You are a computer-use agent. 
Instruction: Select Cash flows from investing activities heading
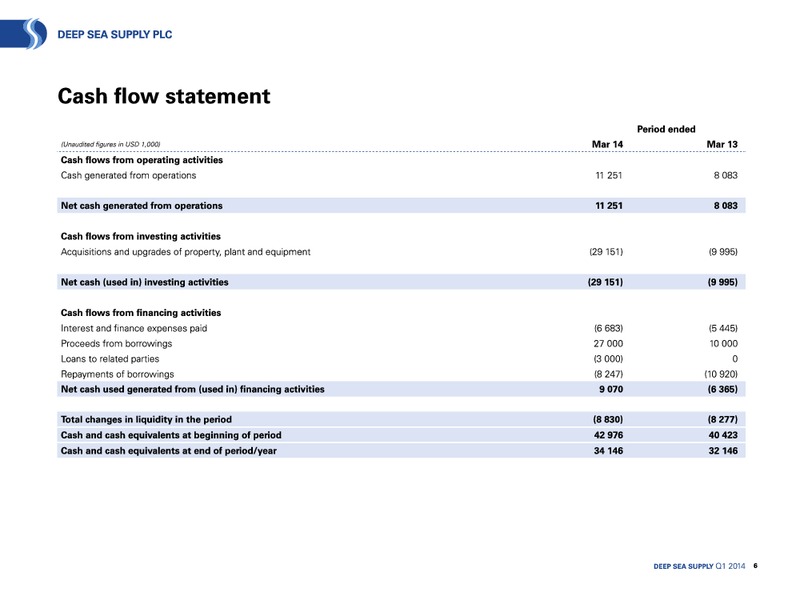141,236
